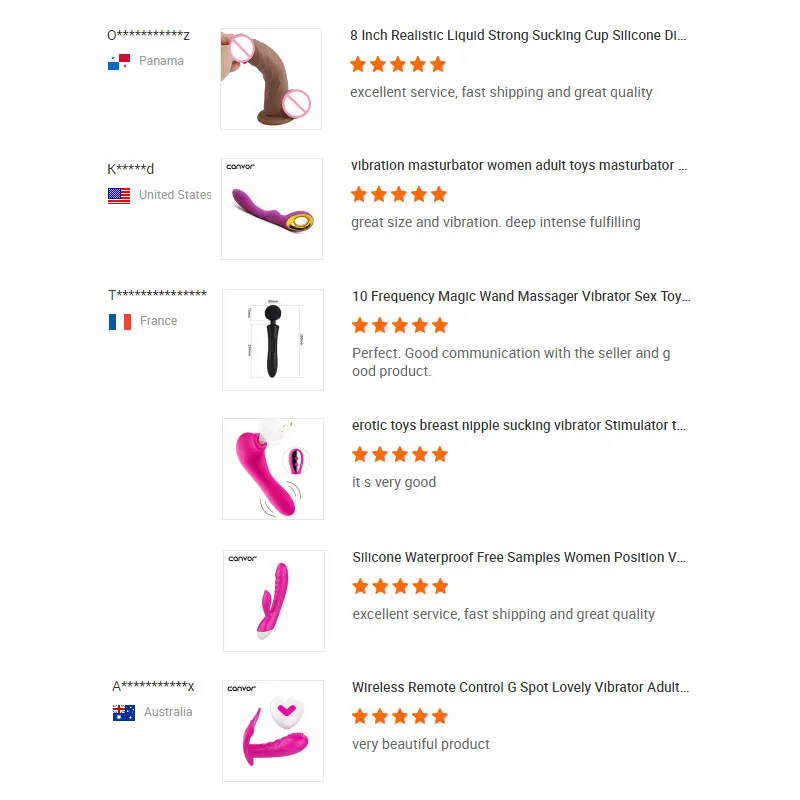Select the pink heart remote product thumbnail
The height and width of the screenshot is (800, 800).
(x=273, y=731)
